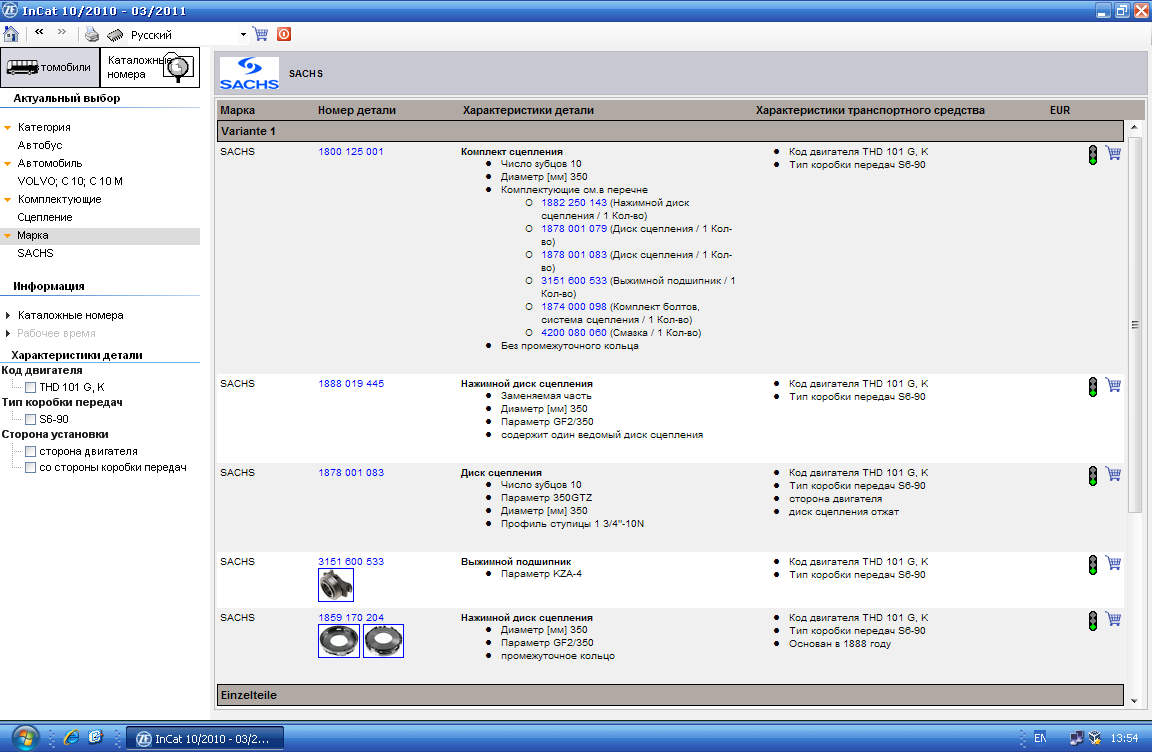Add part 1800 125 001 to cart
Screen dimensions: 1152x752
(1114, 153)
